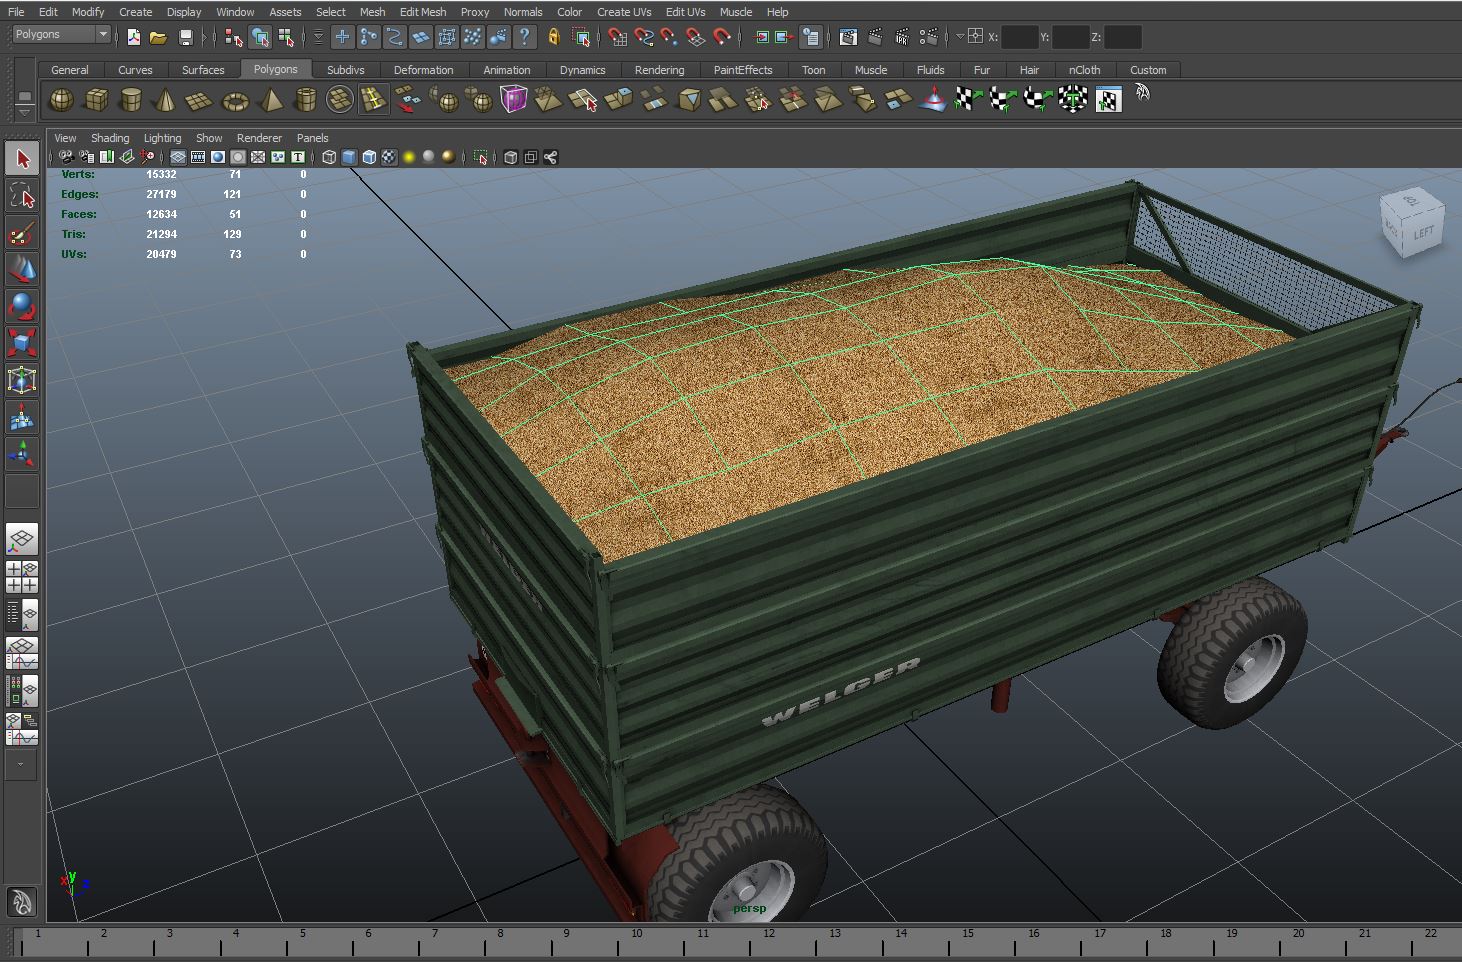Click the Faces label in heads-up display

point(79,214)
